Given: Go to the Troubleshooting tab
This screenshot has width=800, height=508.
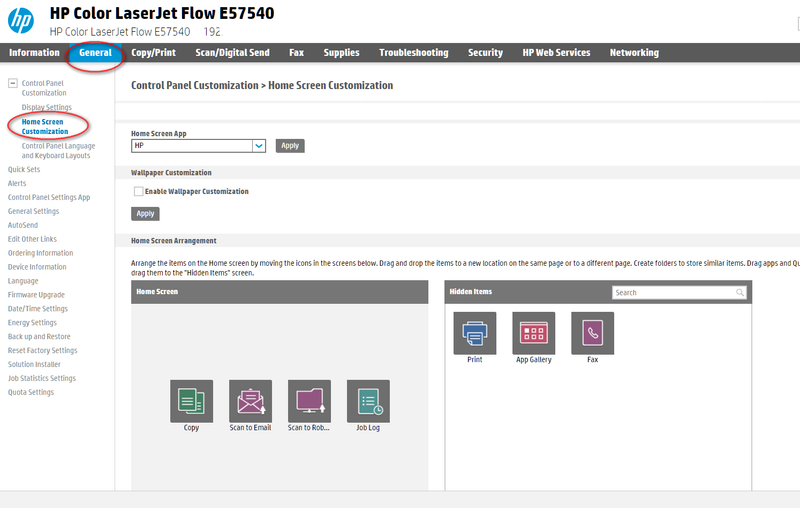Looking at the screenshot, I should click(414, 53).
